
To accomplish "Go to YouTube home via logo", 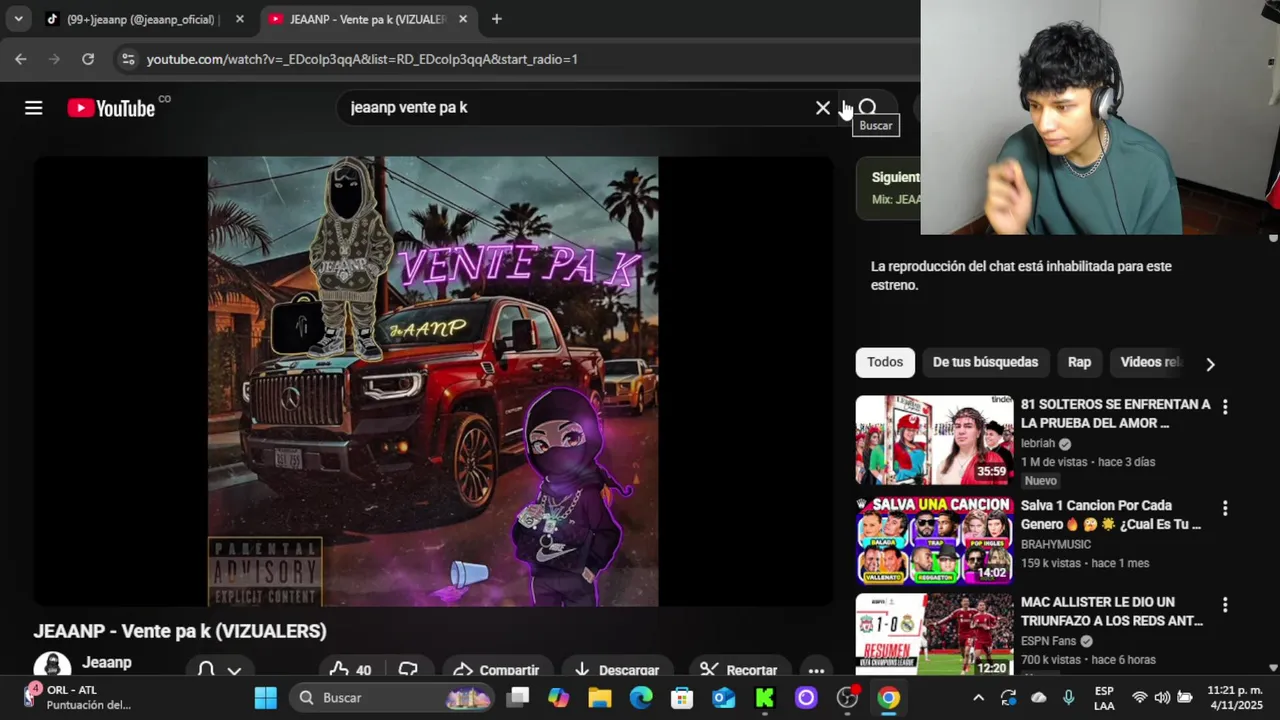I will 111,108.
